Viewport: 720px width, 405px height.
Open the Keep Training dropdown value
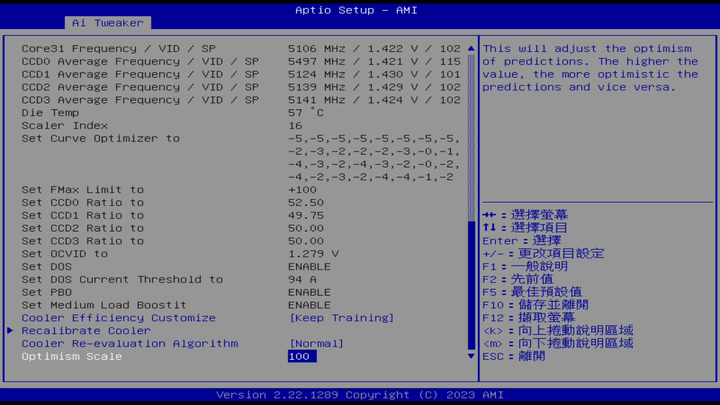click(342, 318)
